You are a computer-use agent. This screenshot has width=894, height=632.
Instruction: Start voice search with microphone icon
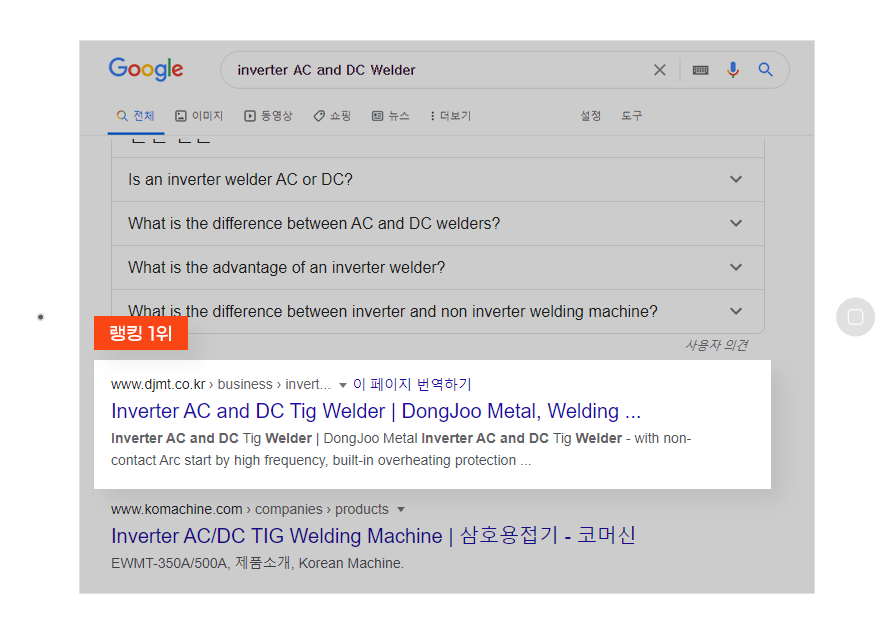tap(733, 70)
